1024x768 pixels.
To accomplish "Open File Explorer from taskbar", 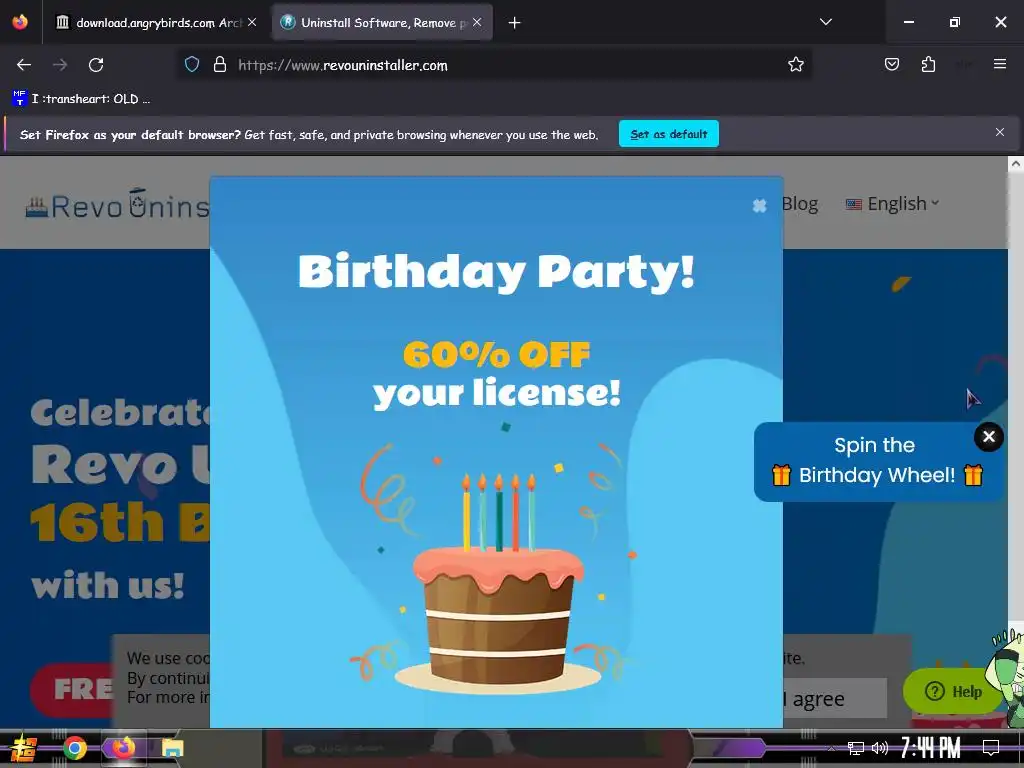I will pos(172,748).
